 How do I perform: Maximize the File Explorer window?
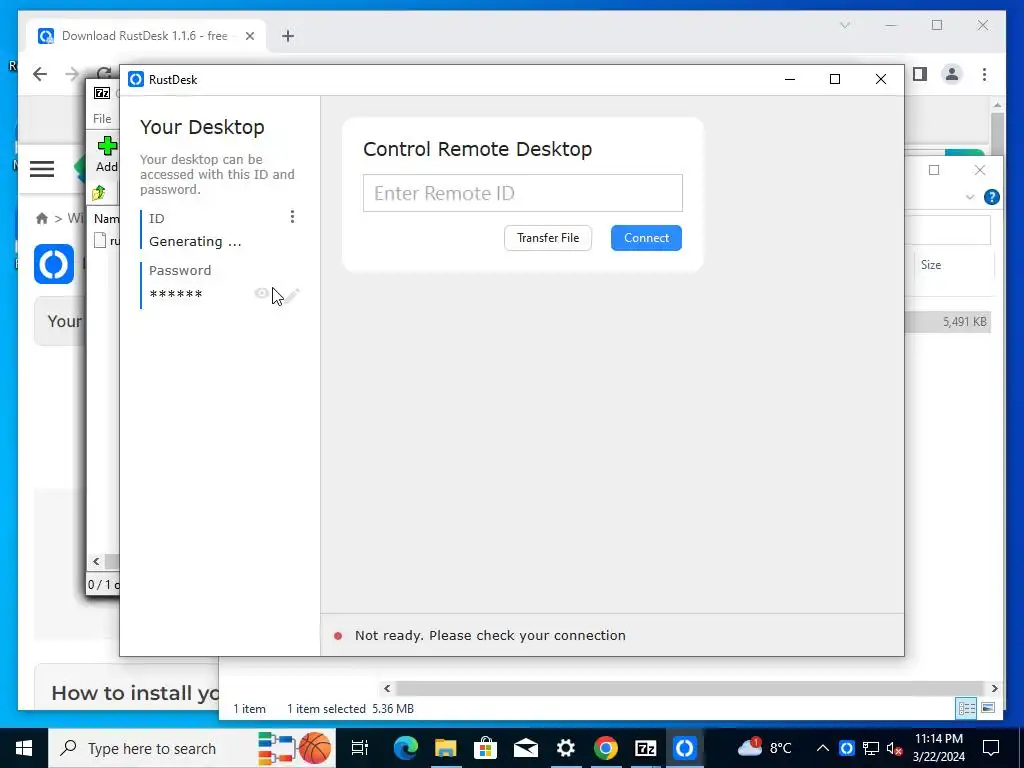pos(934,170)
